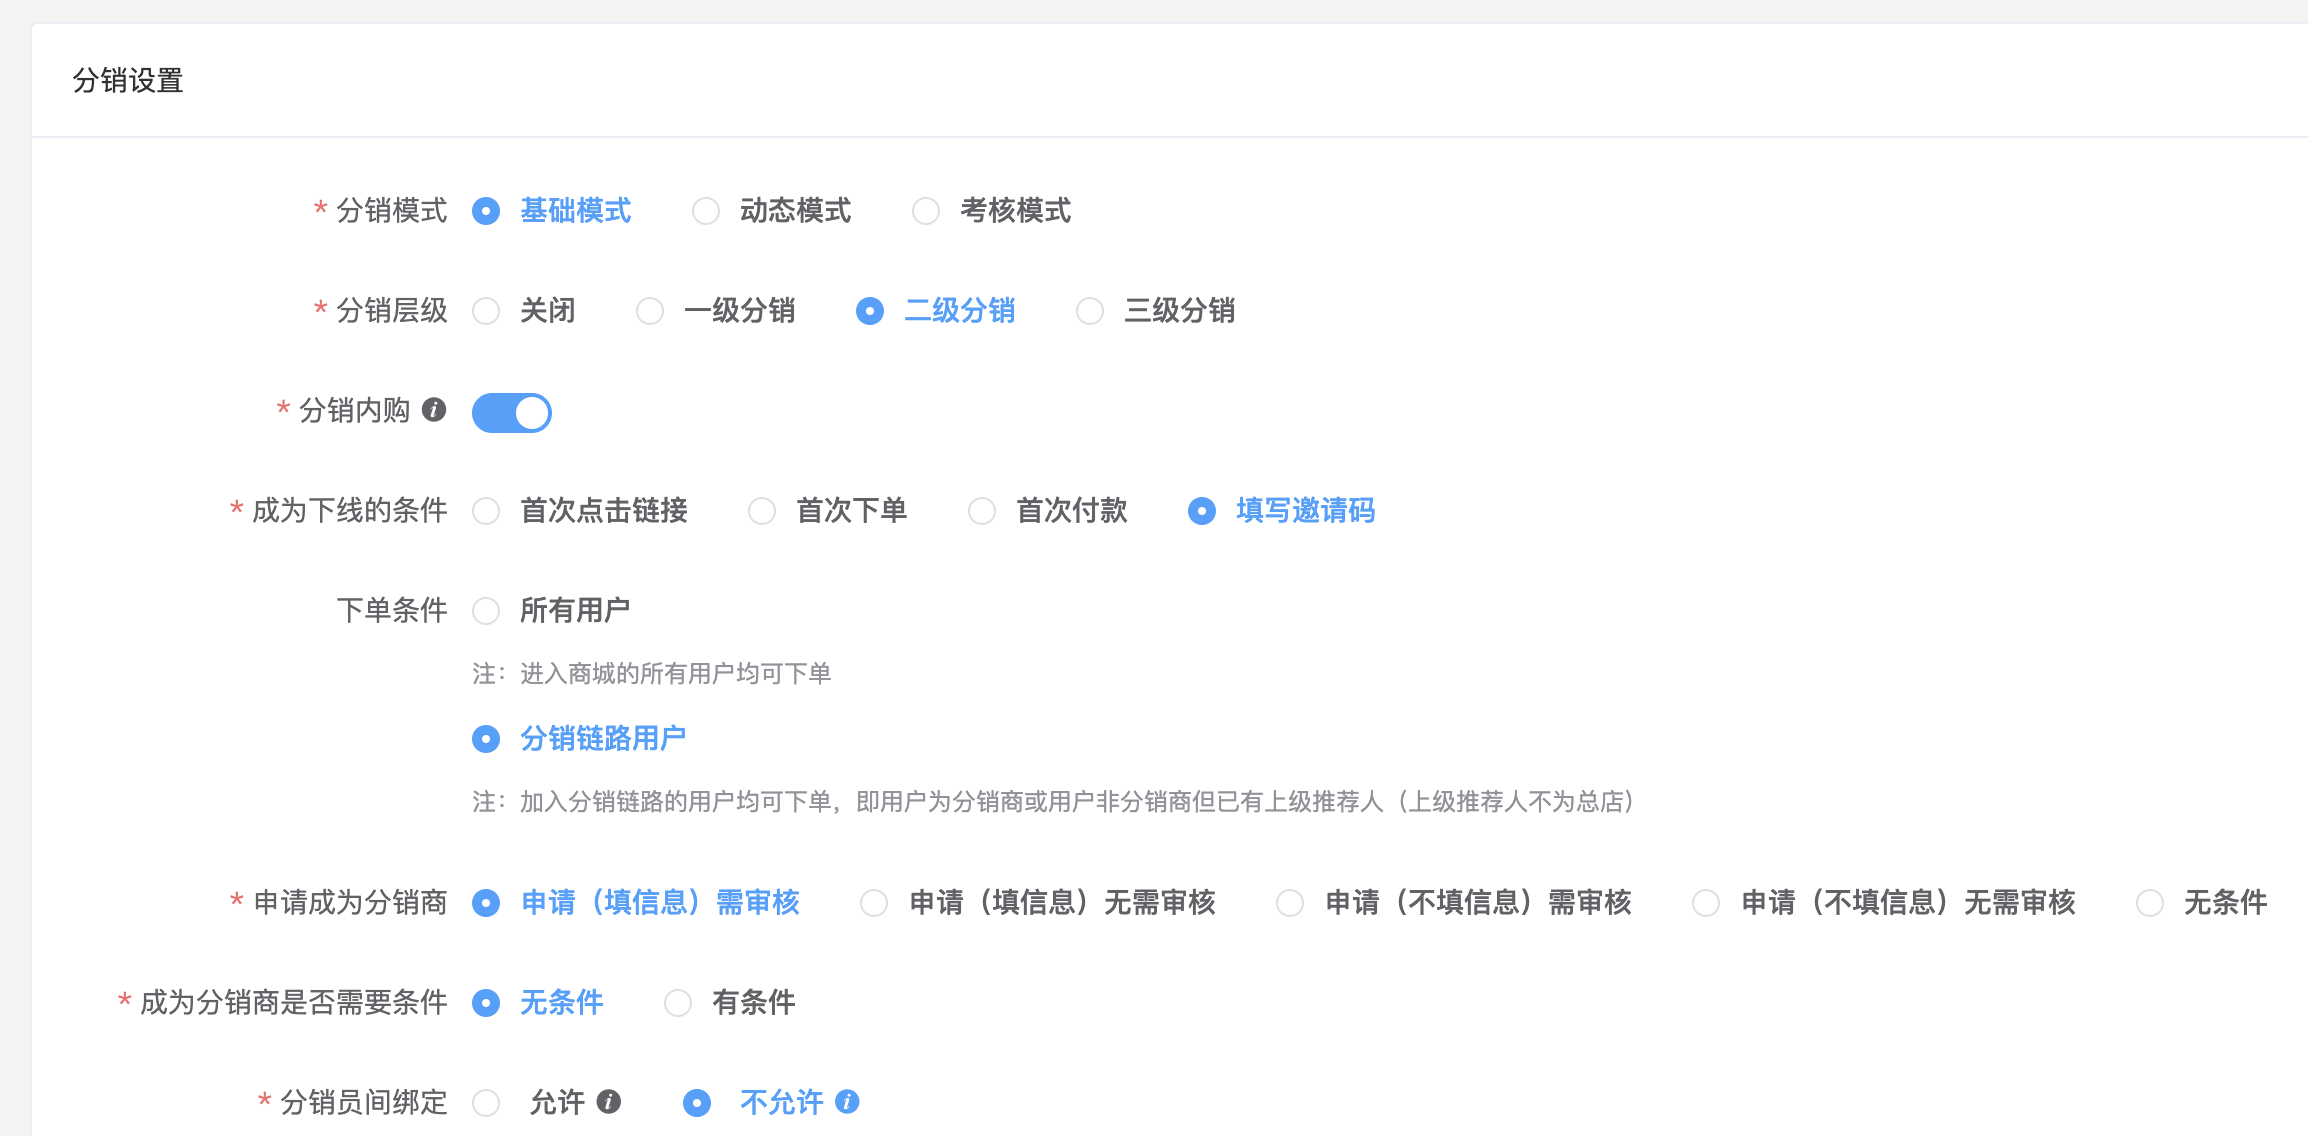
Task: Select 基础模式 radio button
Action: click(x=486, y=211)
